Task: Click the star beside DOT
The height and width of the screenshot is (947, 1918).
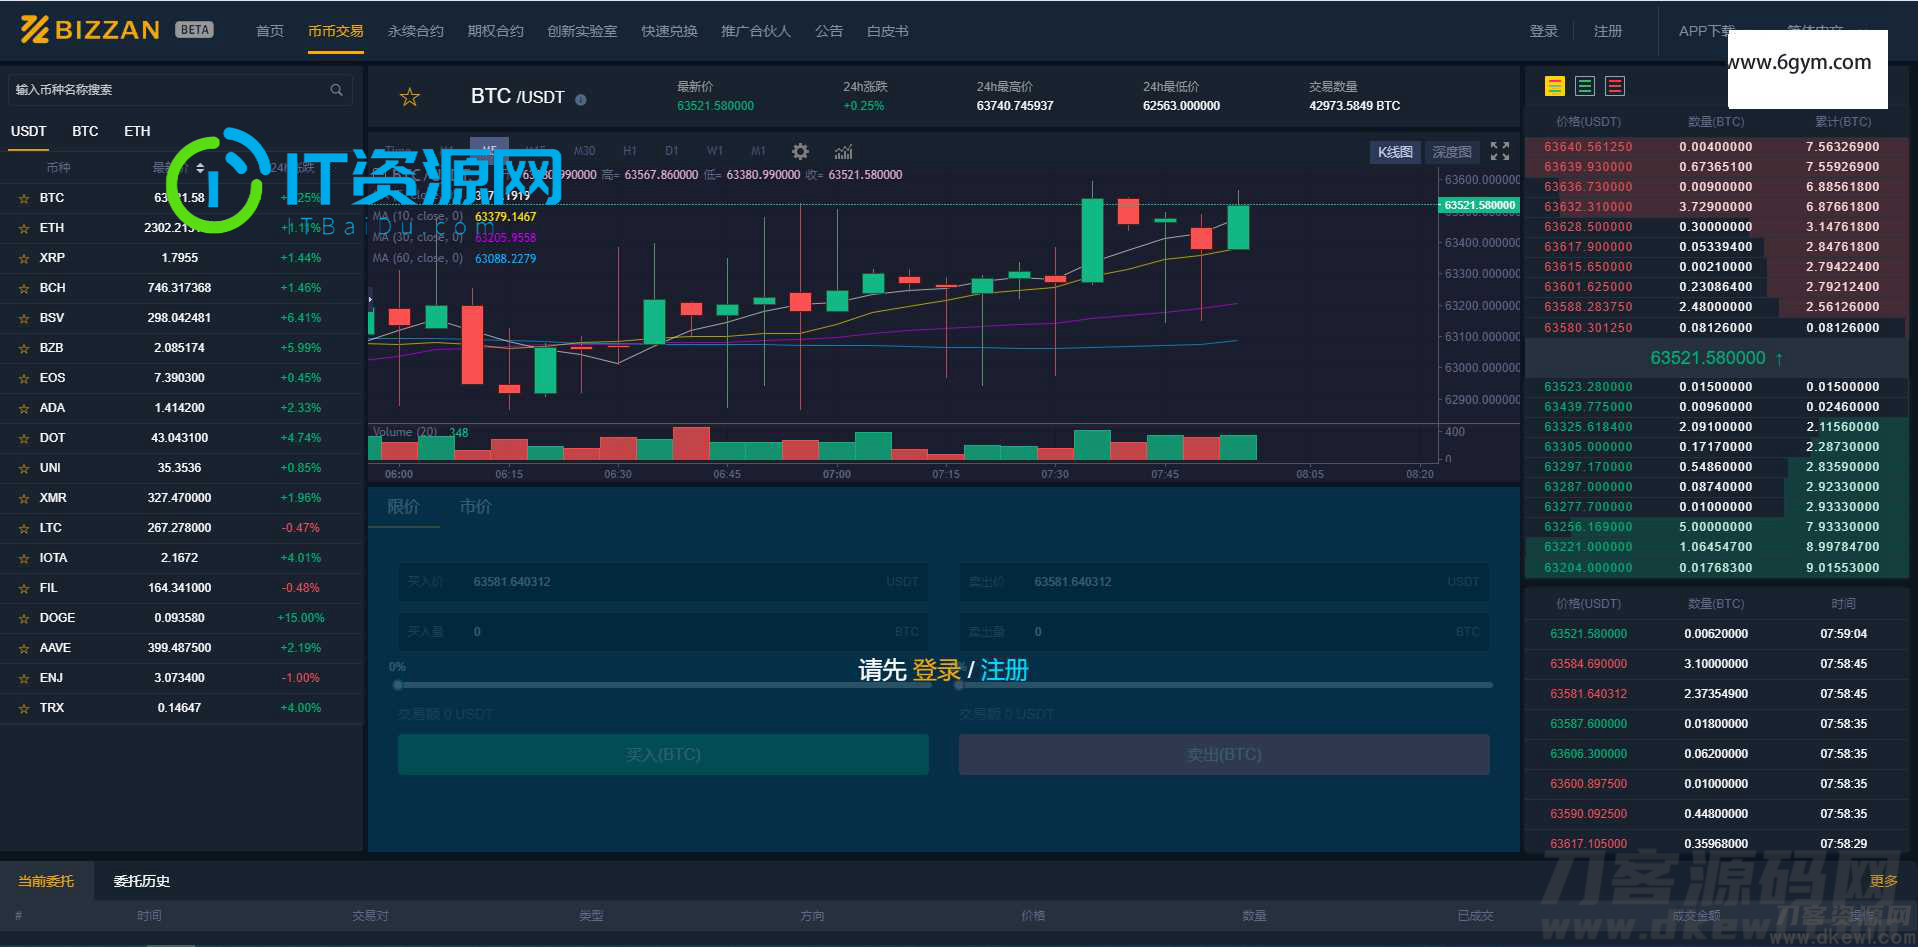Action: point(24,438)
